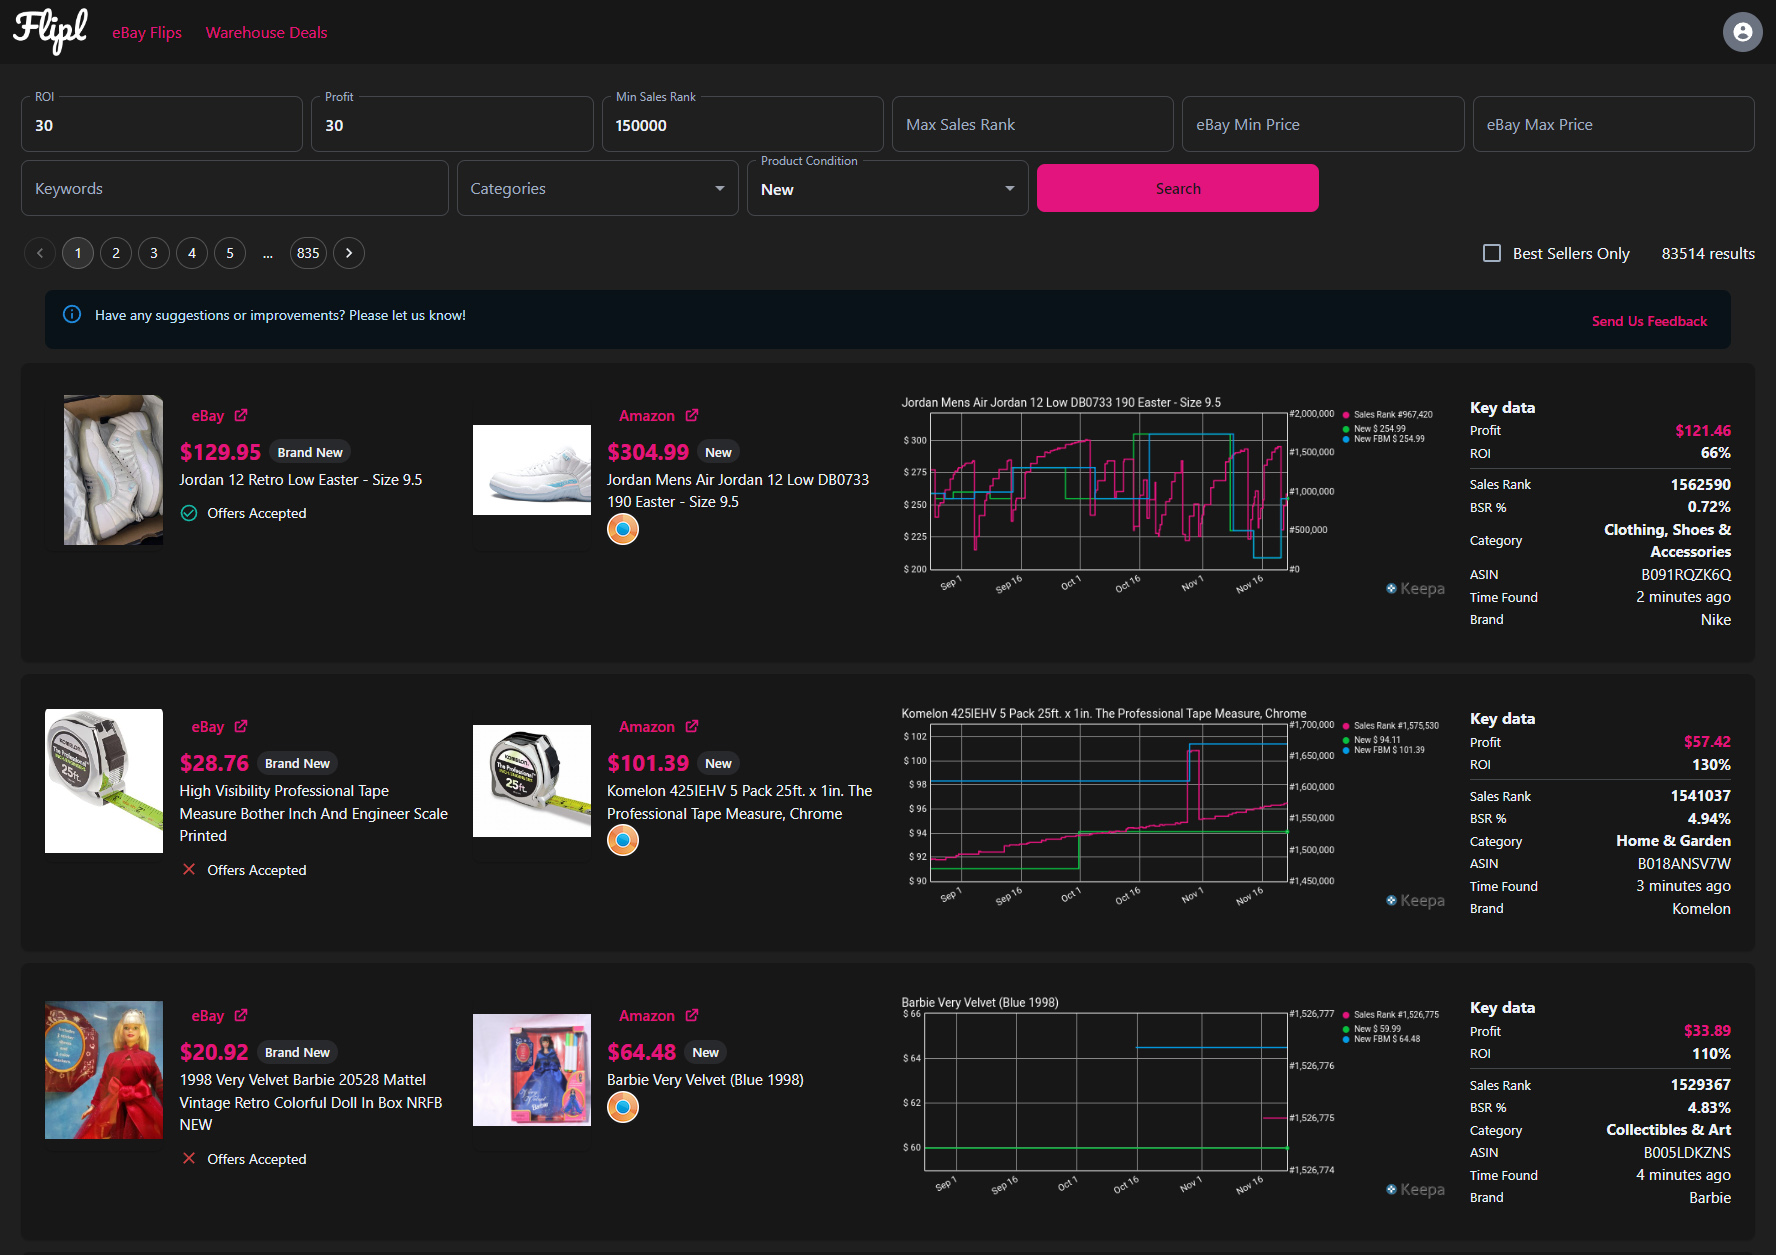Image resolution: width=1776 pixels, height=1255 pixels.
Task: Click Keepa logo on Komelon price chart
Action: [1415, 901]
